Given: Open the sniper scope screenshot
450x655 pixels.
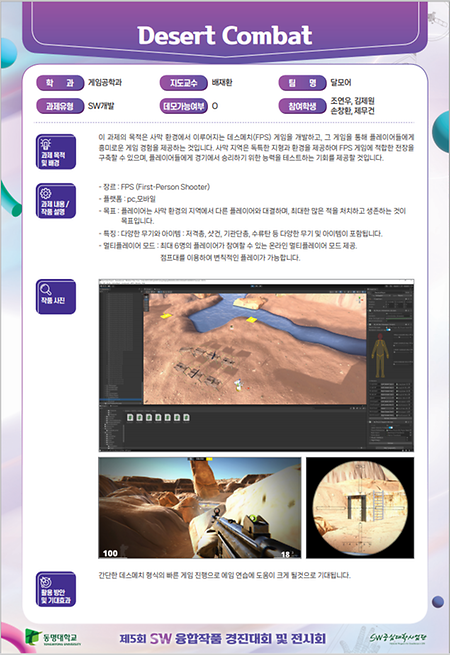Looking at the screenshot, I should click(360, 508).
